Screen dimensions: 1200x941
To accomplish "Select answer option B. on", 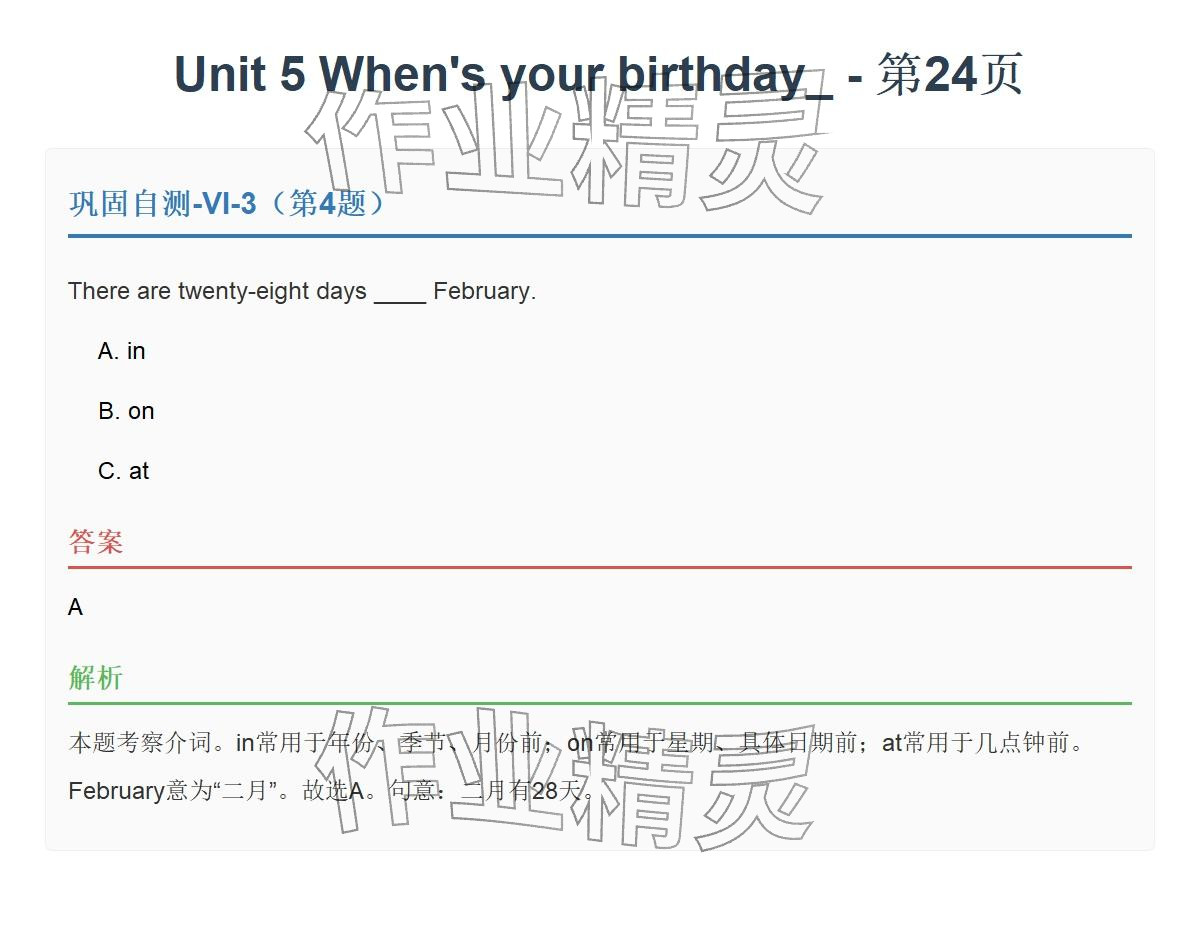I will point(126,411).
